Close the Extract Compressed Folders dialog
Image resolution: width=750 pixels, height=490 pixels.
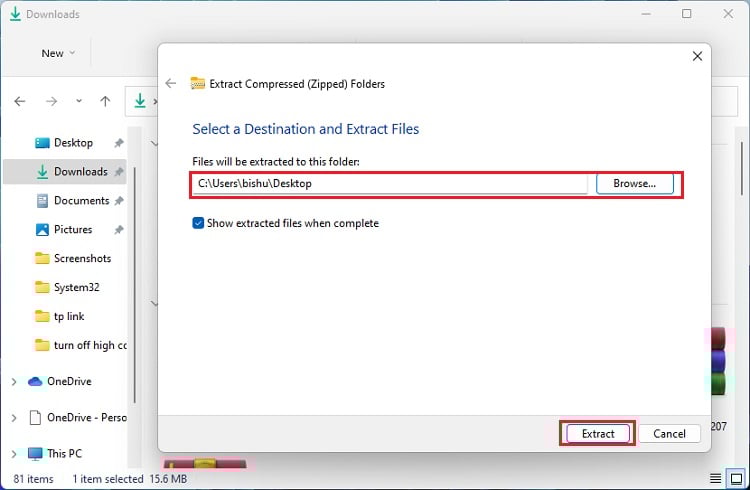point(697,56)
